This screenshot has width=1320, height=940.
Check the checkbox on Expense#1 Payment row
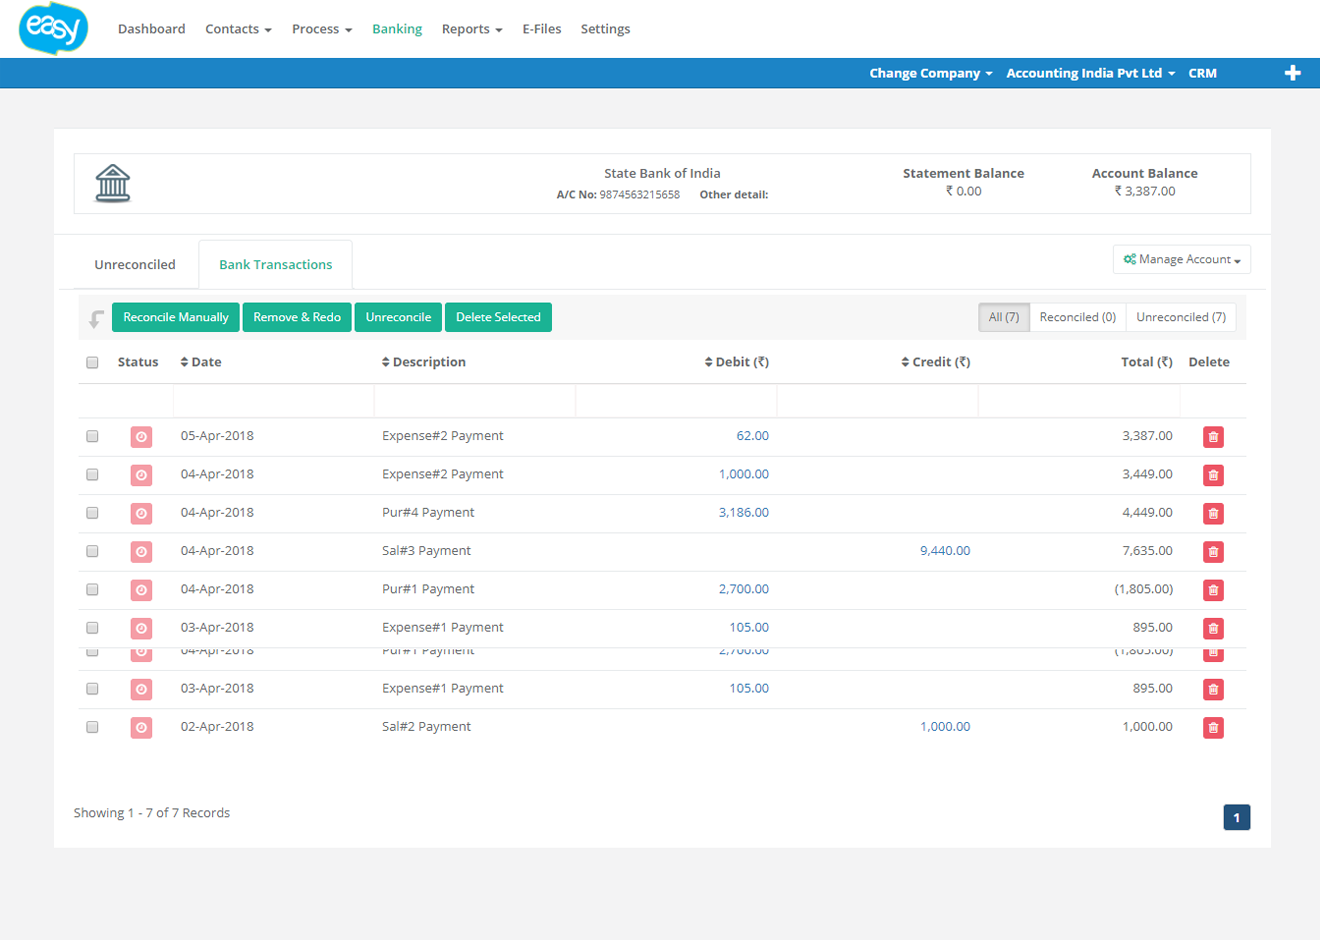92,628
